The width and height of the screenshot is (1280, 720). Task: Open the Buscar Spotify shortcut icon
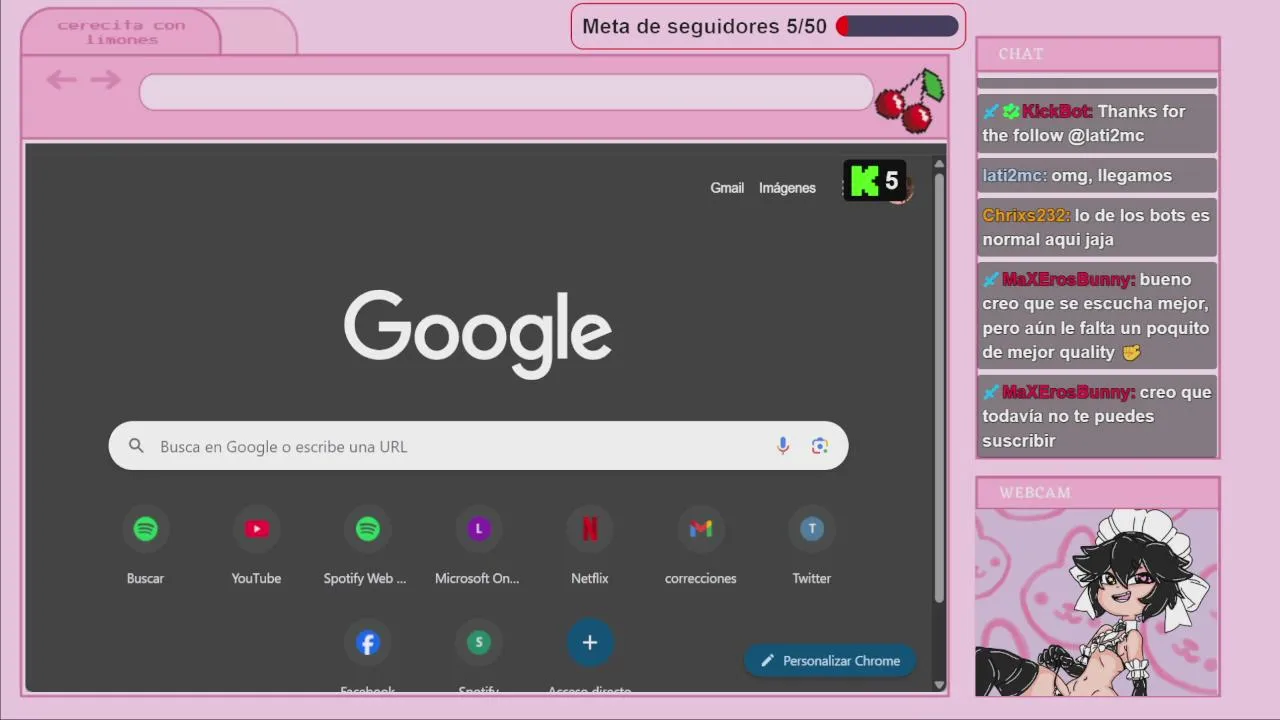(146, 529)
